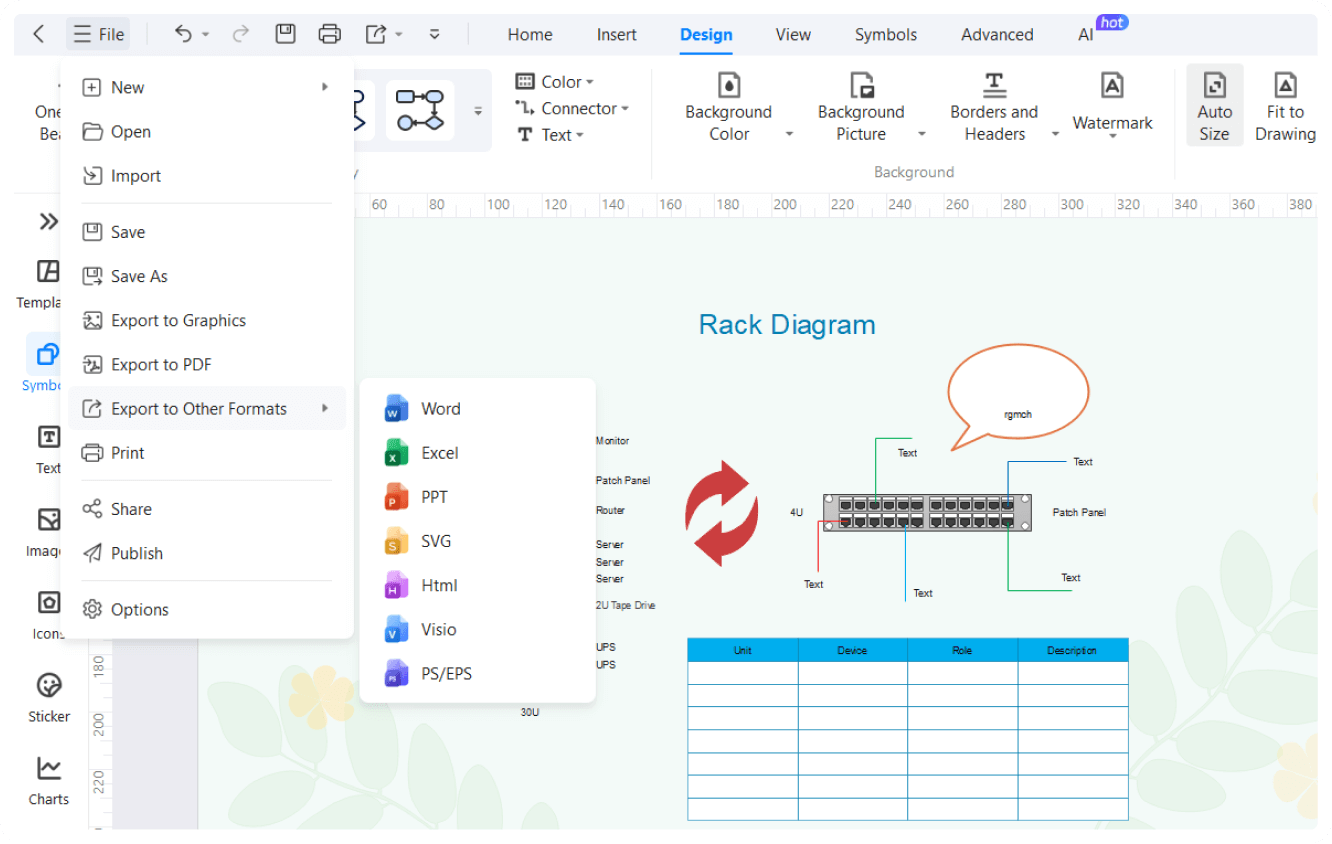Open the Background Picture dropdown arrow

[x=921, y=134]
